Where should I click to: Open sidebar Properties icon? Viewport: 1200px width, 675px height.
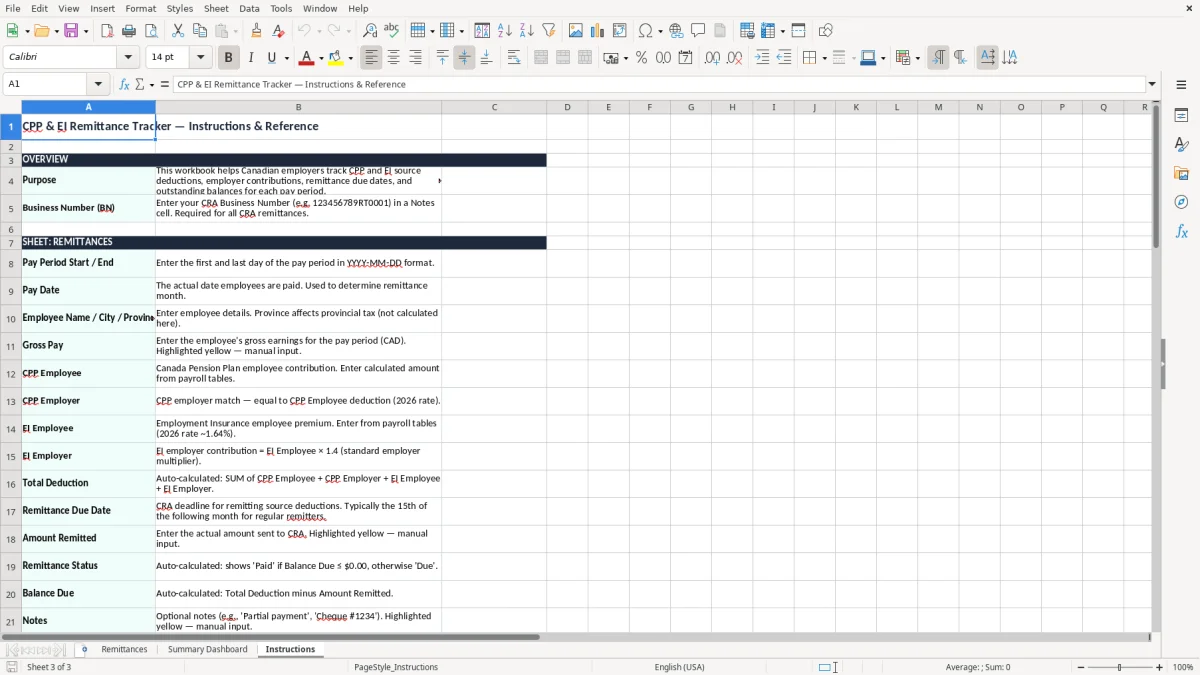(1181, 115)
